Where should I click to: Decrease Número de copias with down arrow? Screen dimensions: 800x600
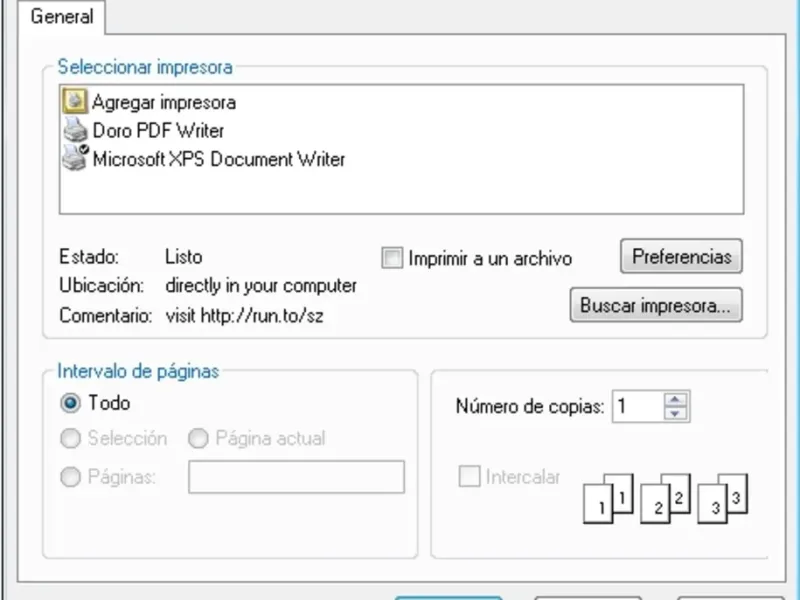[676, 414]
